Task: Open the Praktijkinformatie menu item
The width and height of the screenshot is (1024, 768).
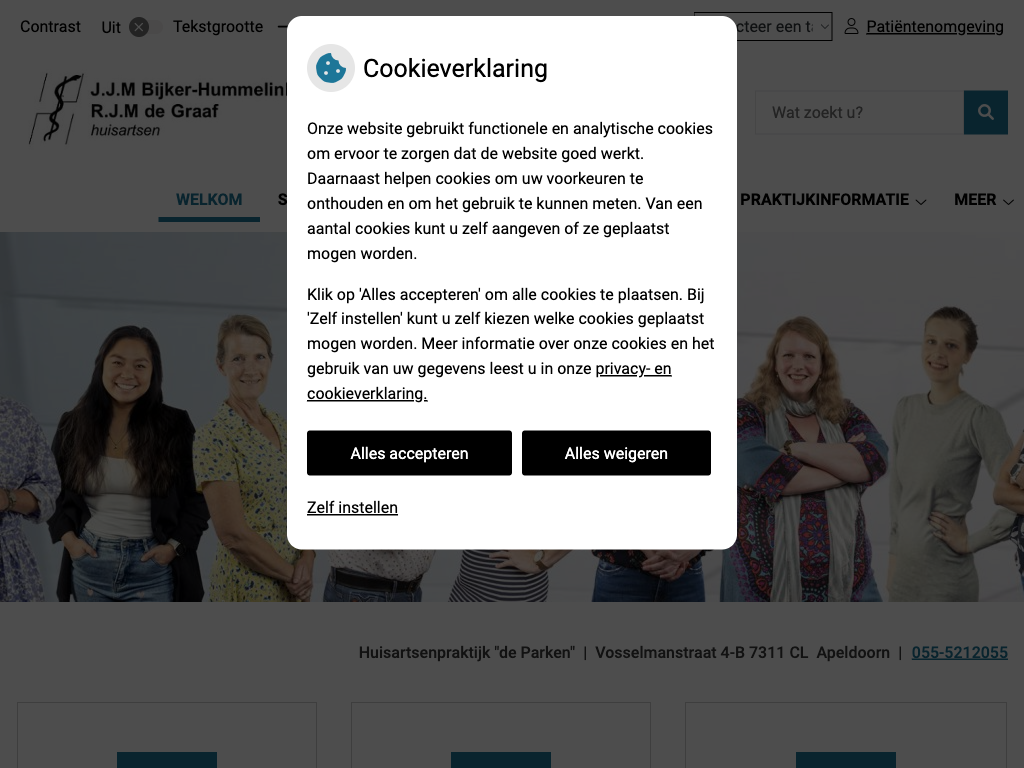Action: (824, 200)
